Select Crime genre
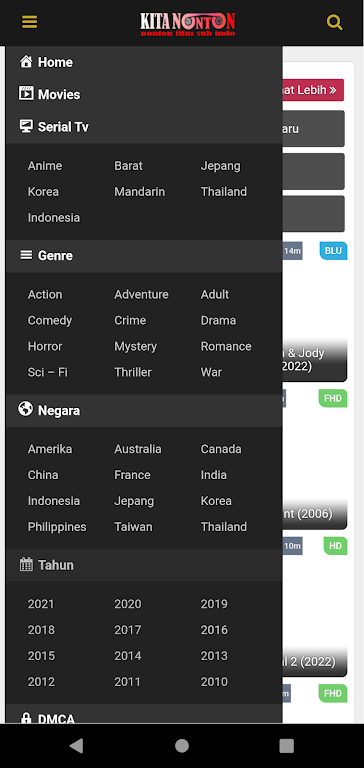The width and height of the screenshot is (364, 768). 130,320
